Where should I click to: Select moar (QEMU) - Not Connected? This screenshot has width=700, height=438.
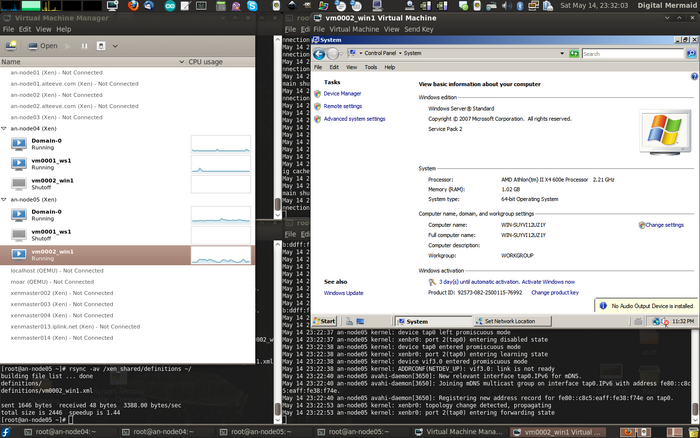pyautogui.click(x=52, y=282)
